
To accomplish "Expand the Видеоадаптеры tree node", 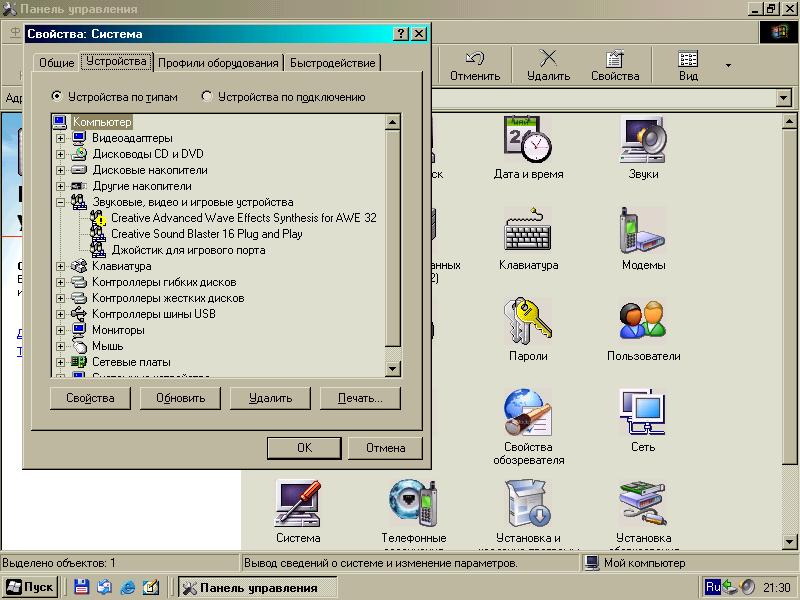I will [60, 138].
